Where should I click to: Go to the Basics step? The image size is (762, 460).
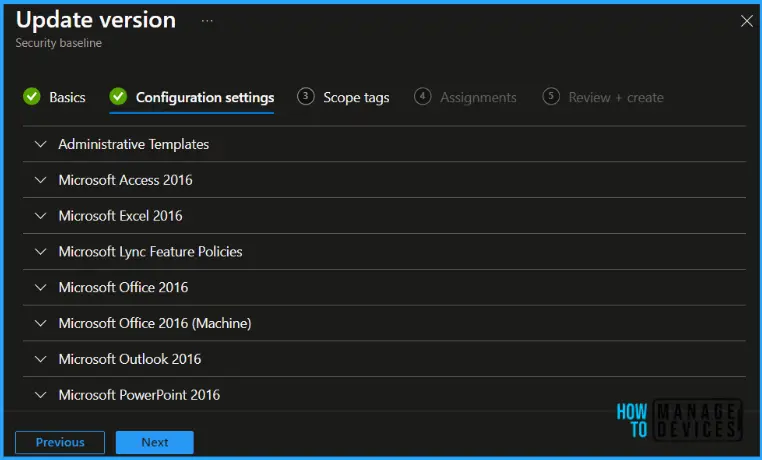click(54, 97)
